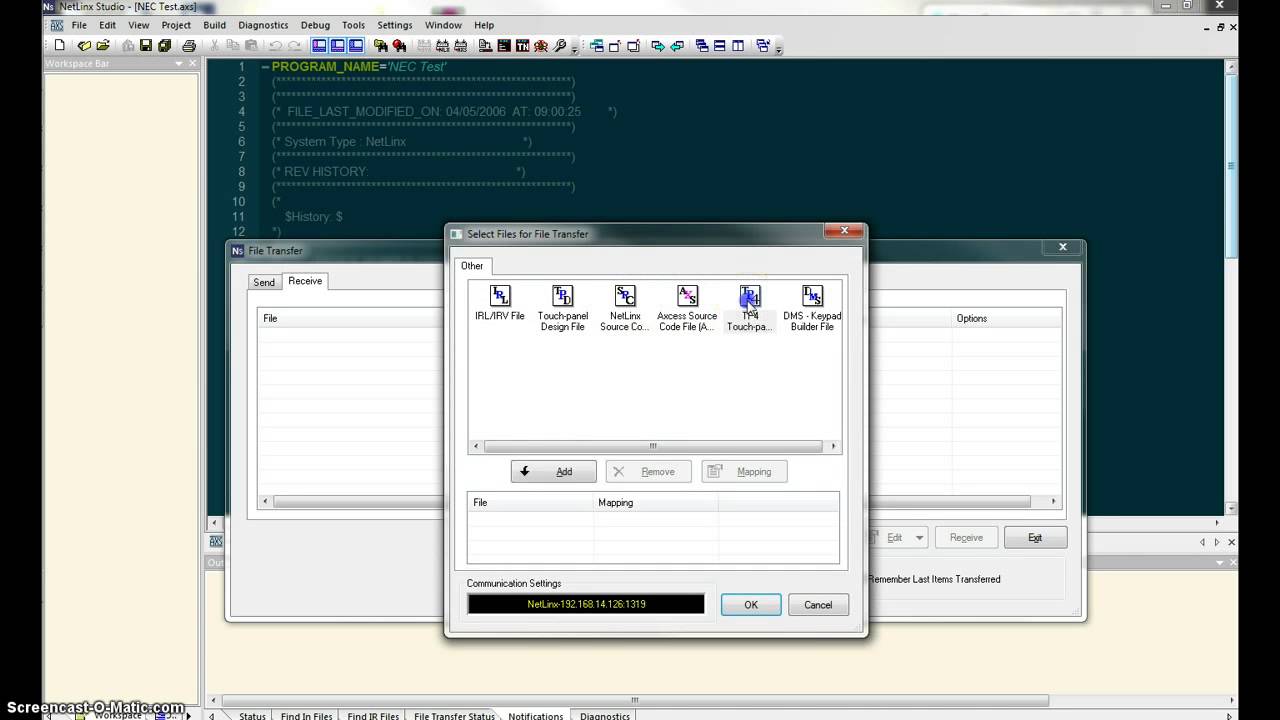Click the wrench settings toolbar icon
This screenshot has width=1280, height=720.
[559, 45]
